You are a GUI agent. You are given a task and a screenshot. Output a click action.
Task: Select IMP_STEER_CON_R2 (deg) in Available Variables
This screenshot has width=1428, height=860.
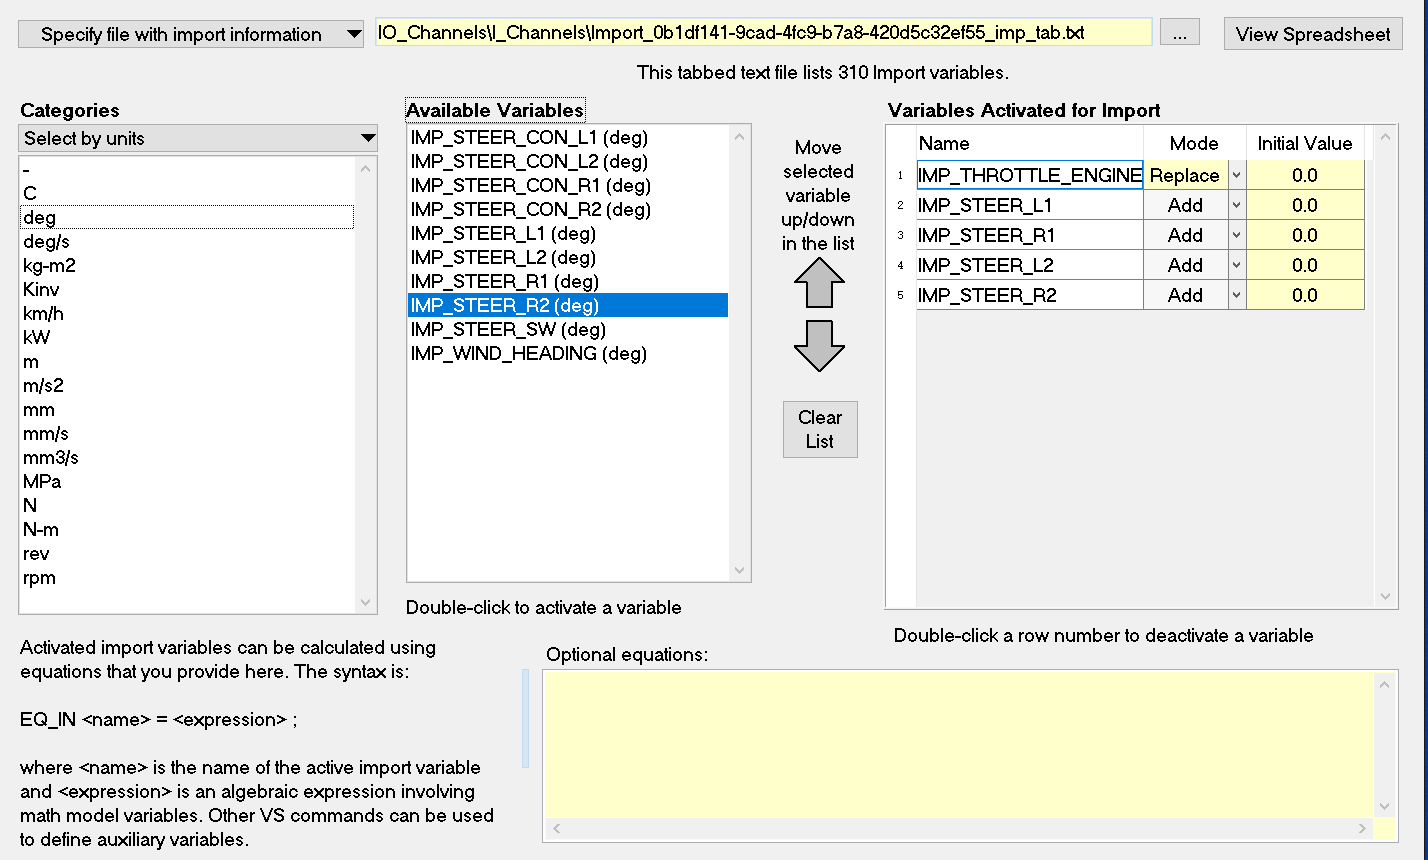568,209
